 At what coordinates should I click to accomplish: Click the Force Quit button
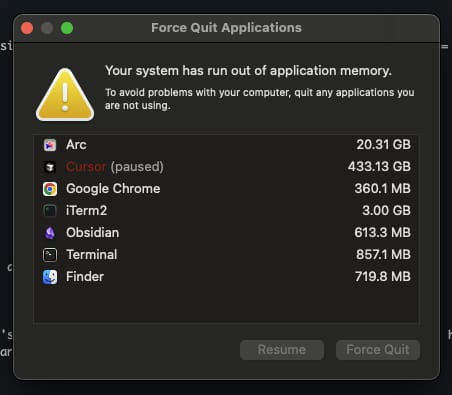(x=378, y=350)
